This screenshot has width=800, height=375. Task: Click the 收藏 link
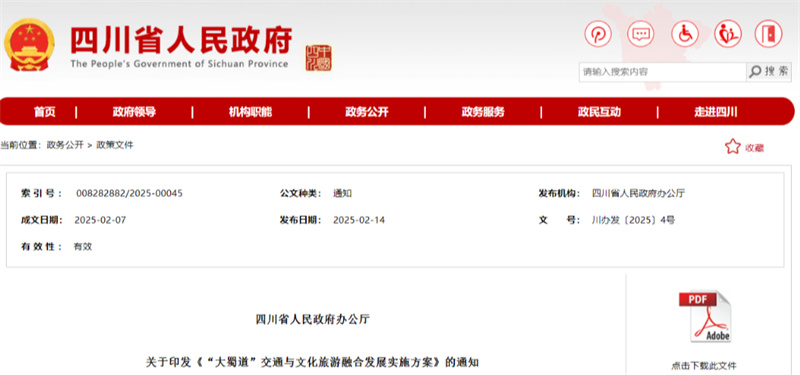click(x=754, y=148)
